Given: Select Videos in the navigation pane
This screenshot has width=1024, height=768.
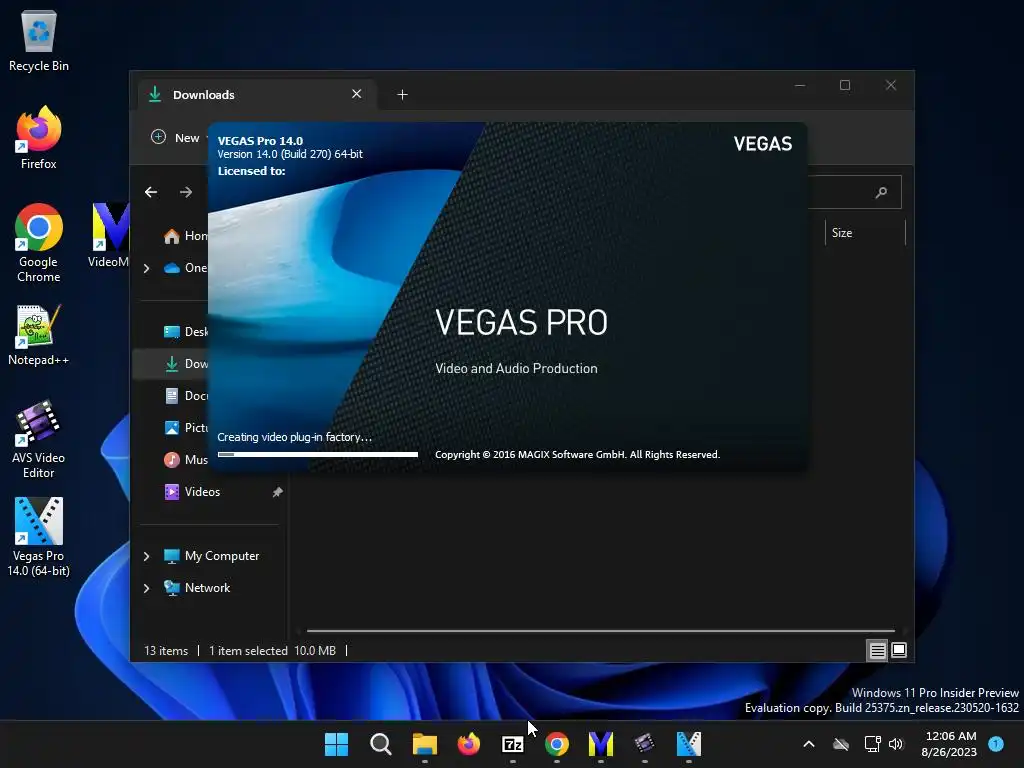Looking at the screenshot, I should (x=192, y=492).
